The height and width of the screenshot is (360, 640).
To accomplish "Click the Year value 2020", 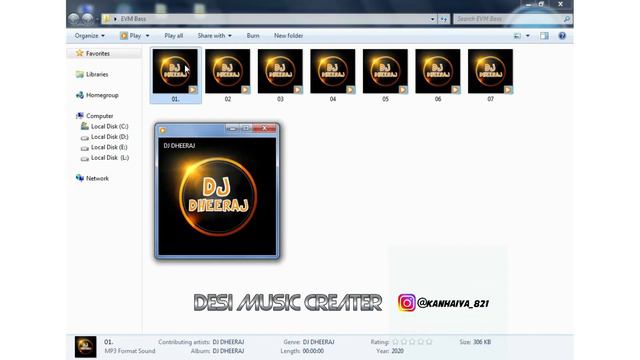I will [x=398, y=351].
